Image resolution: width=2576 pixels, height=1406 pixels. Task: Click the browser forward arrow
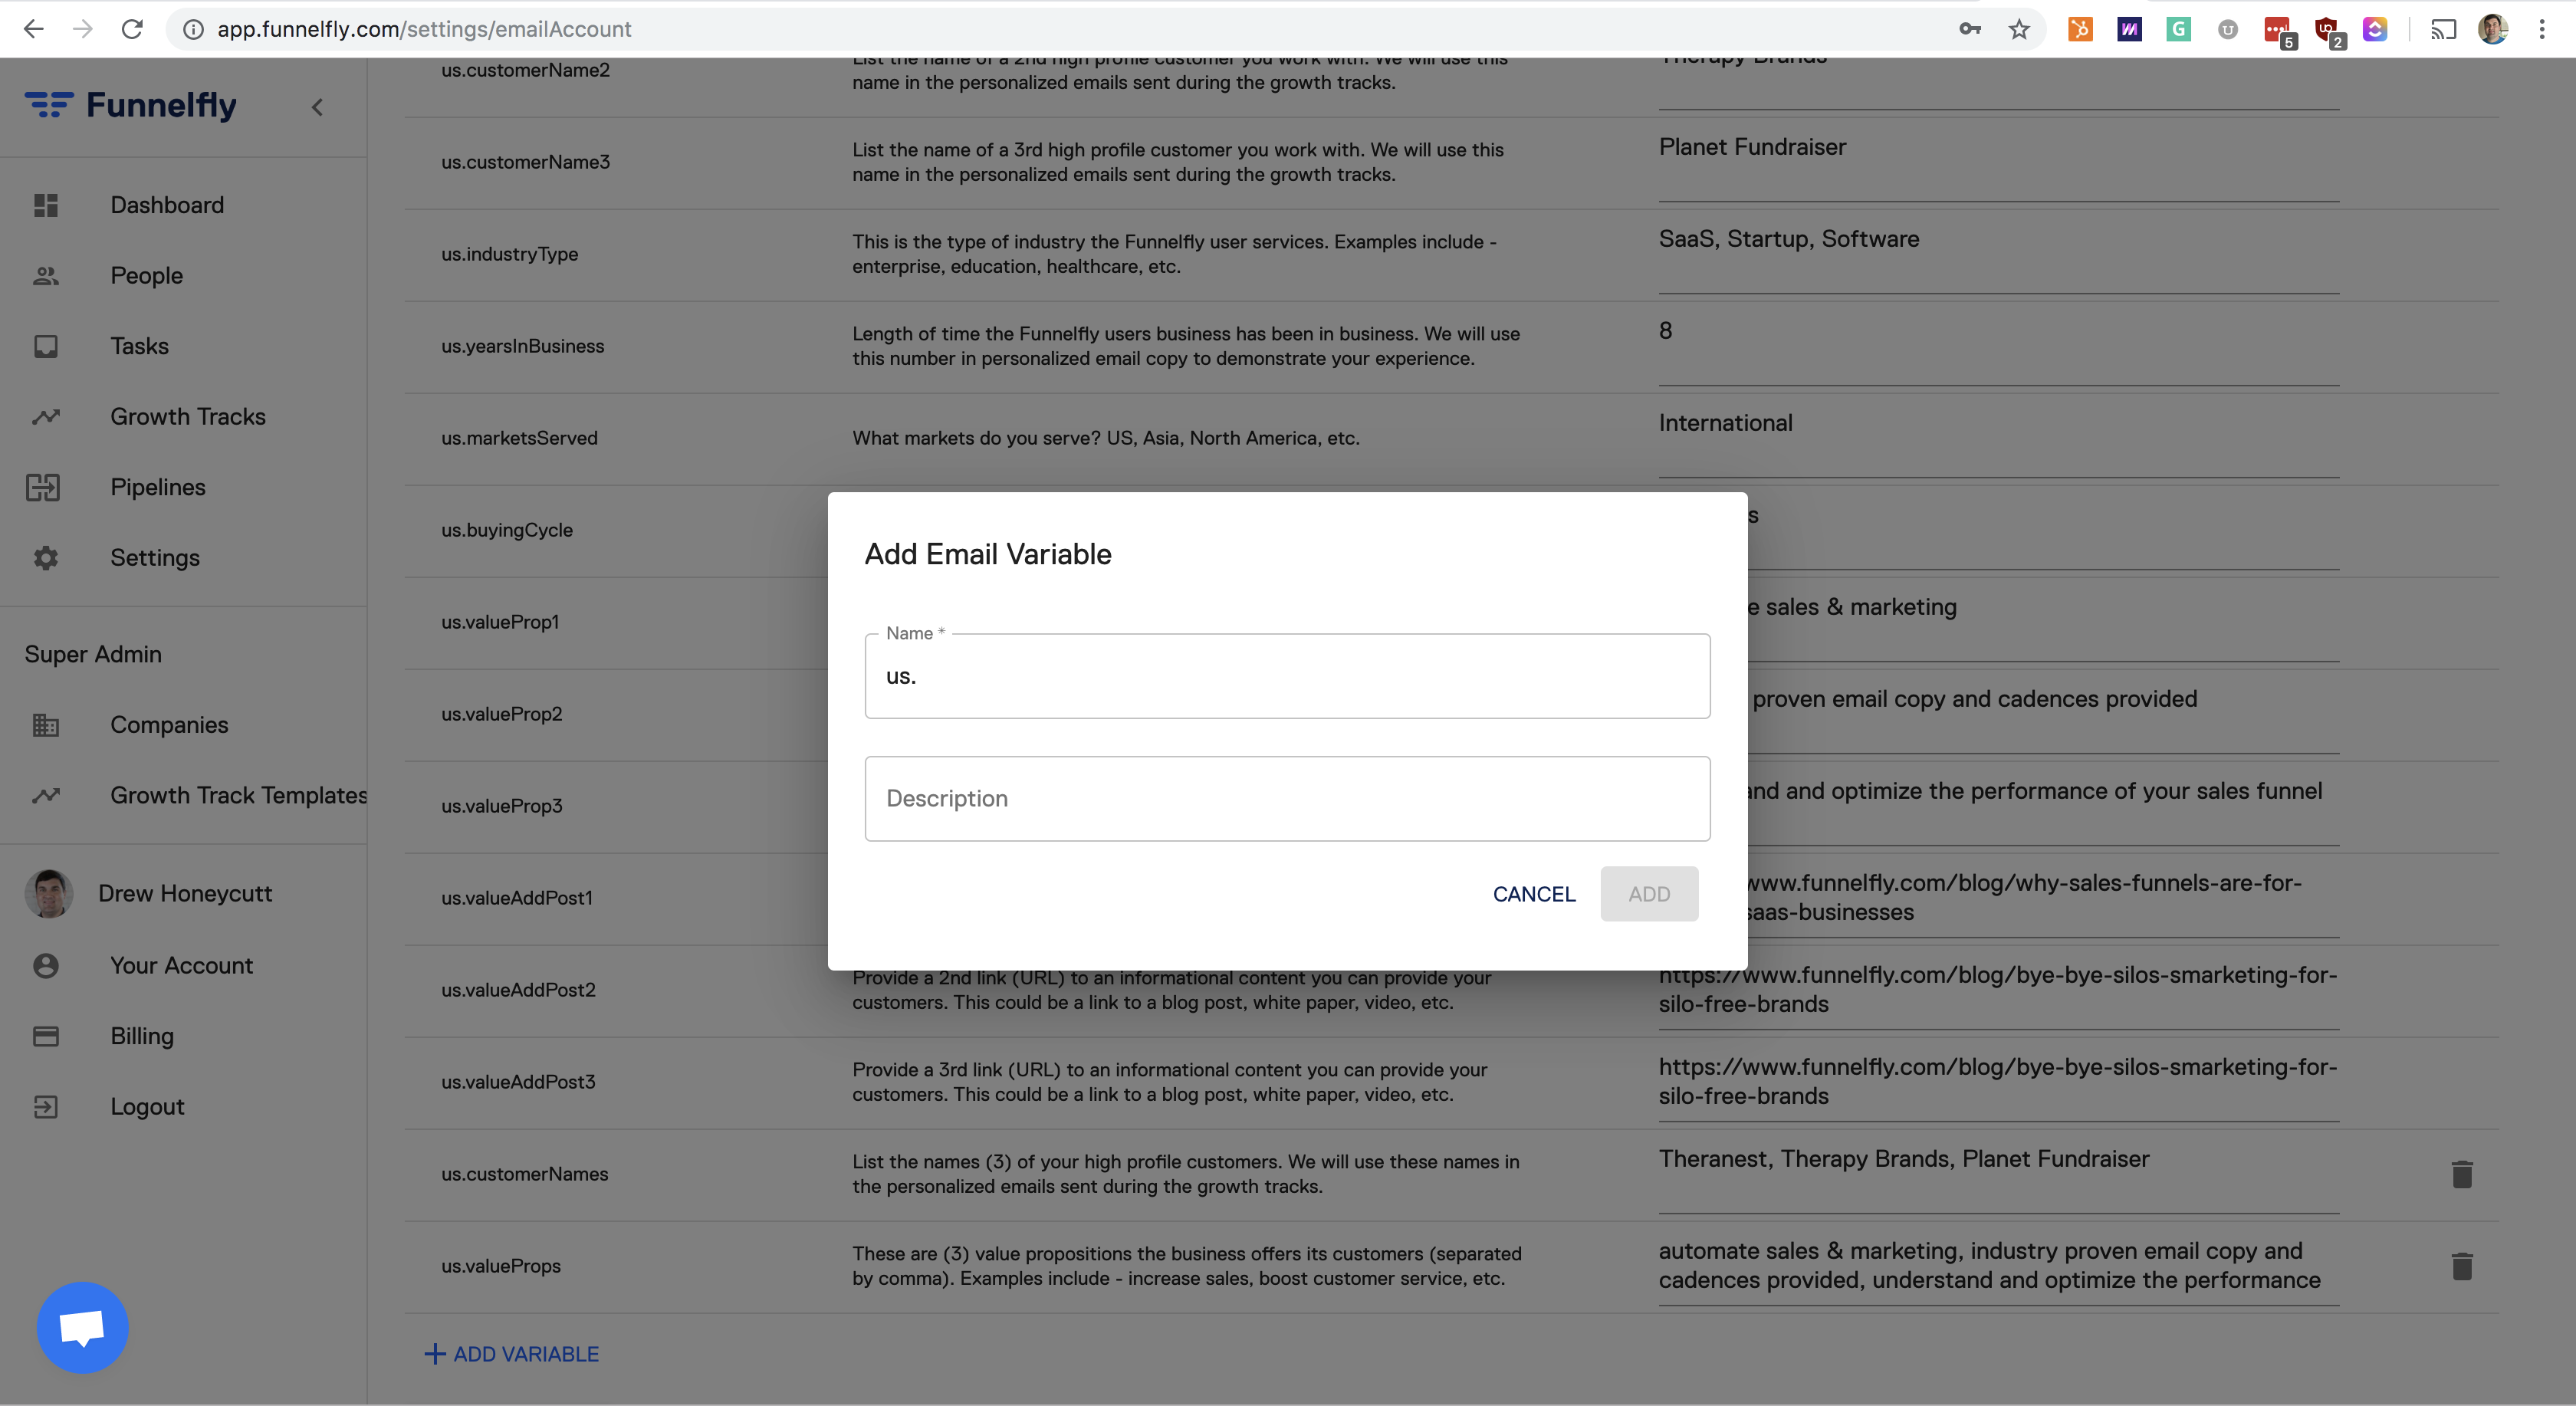click(x=83, y=29)
